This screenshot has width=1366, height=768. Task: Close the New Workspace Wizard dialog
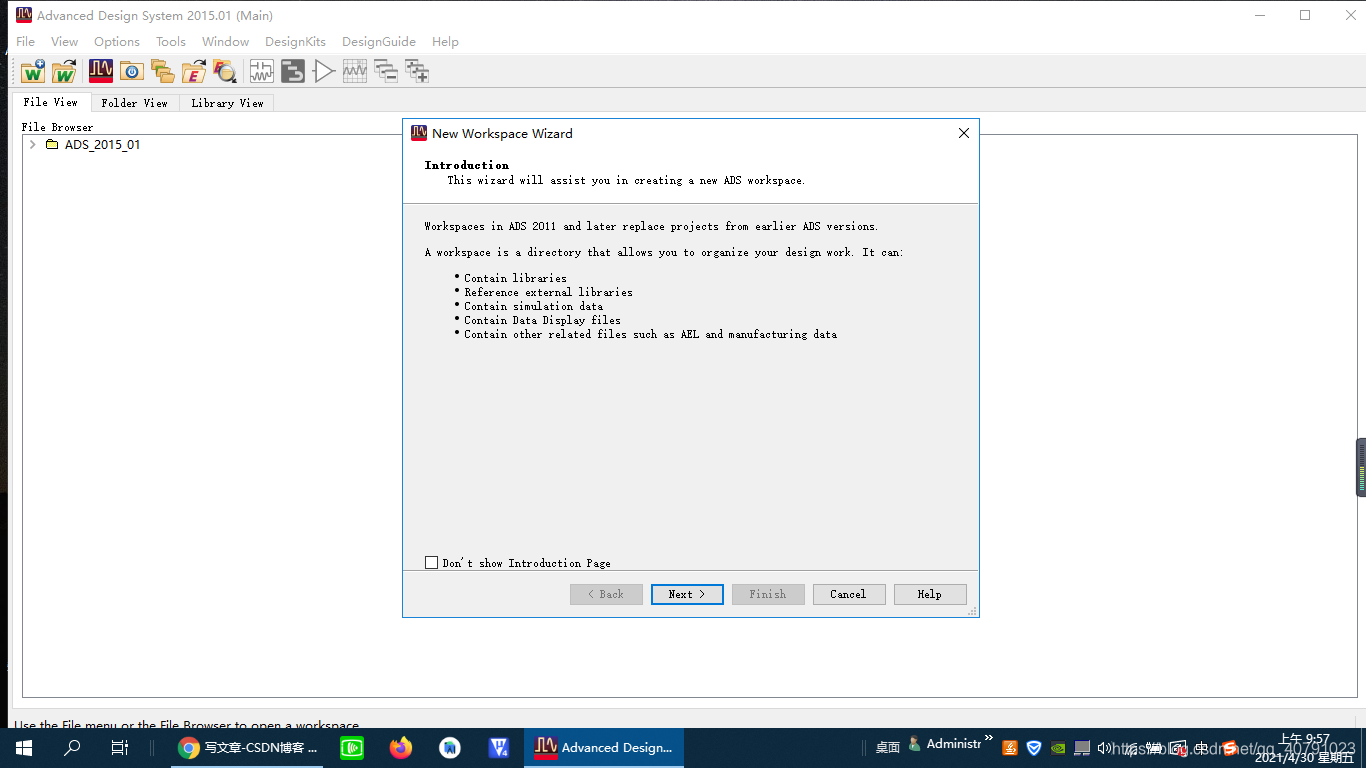pos(964,133)
